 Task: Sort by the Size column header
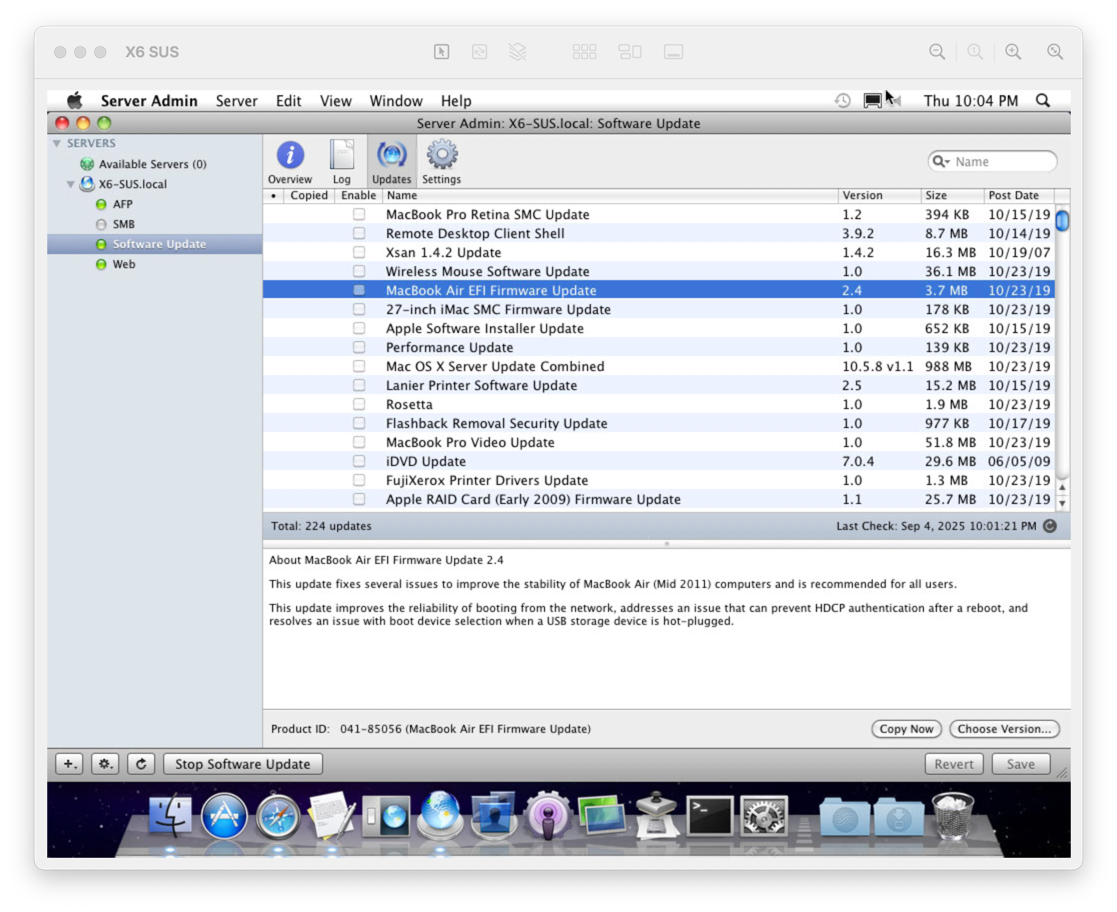(x=952, y=195)
